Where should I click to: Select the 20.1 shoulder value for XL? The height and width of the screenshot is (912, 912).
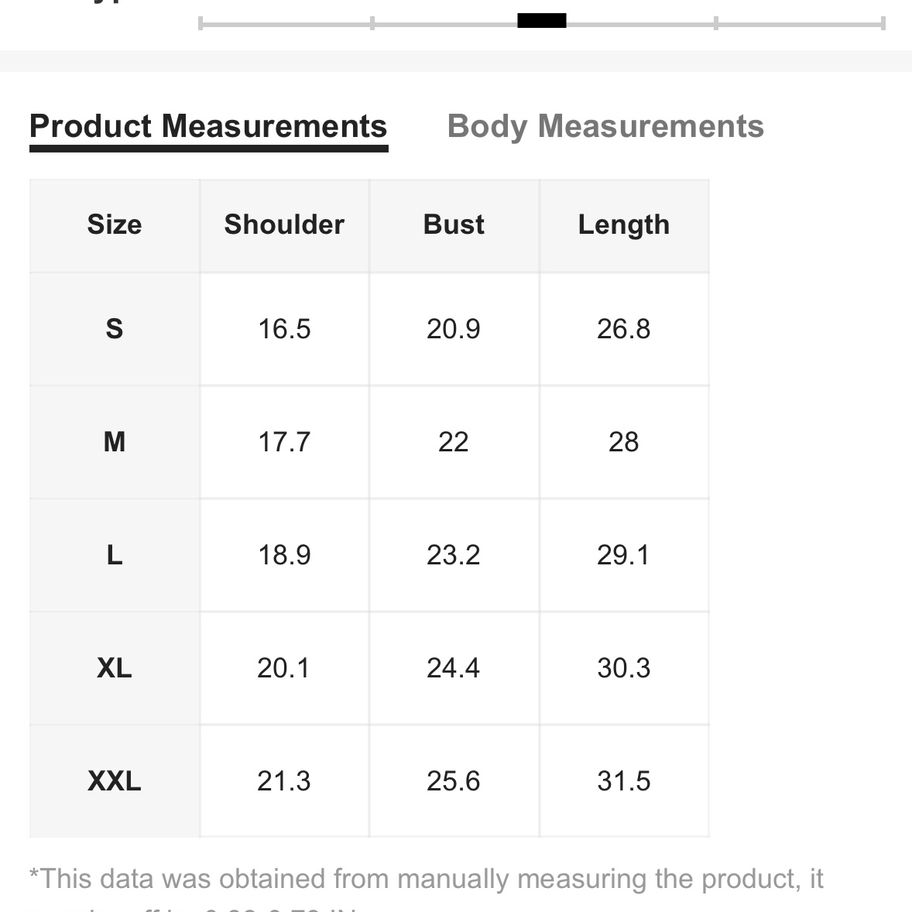pos(284,668)
